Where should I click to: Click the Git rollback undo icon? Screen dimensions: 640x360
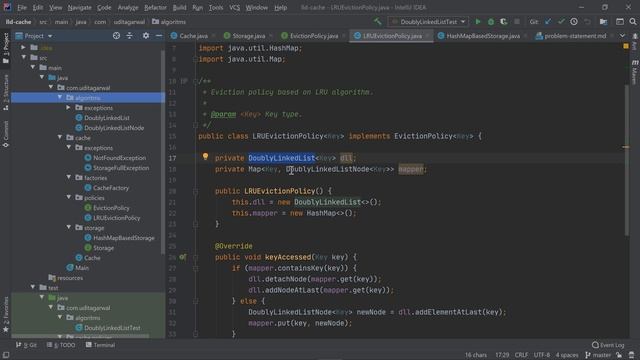pyautogui.click(x=587, y=22)
